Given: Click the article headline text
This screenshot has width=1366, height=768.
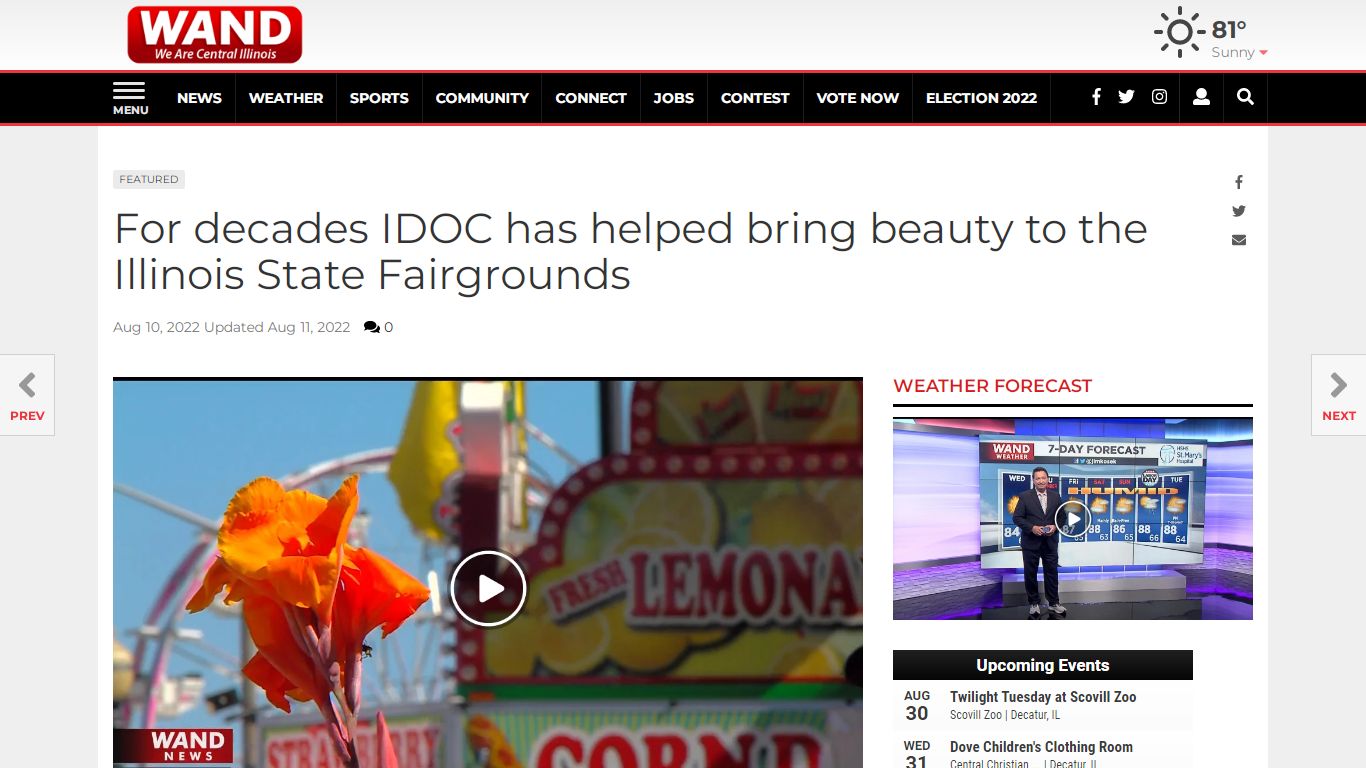Looking at the screenshot, I should coord(630,251).
